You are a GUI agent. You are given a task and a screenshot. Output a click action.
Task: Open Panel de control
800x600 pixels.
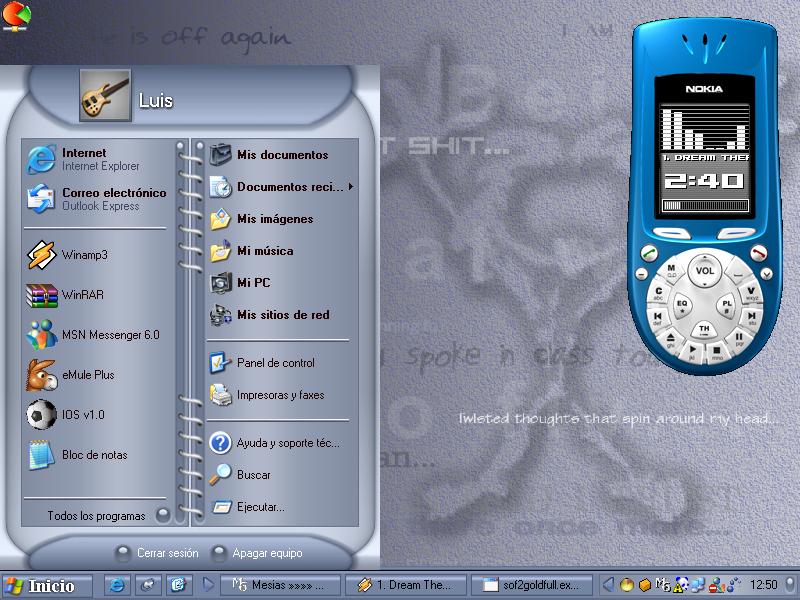click(x=280, y=363)
